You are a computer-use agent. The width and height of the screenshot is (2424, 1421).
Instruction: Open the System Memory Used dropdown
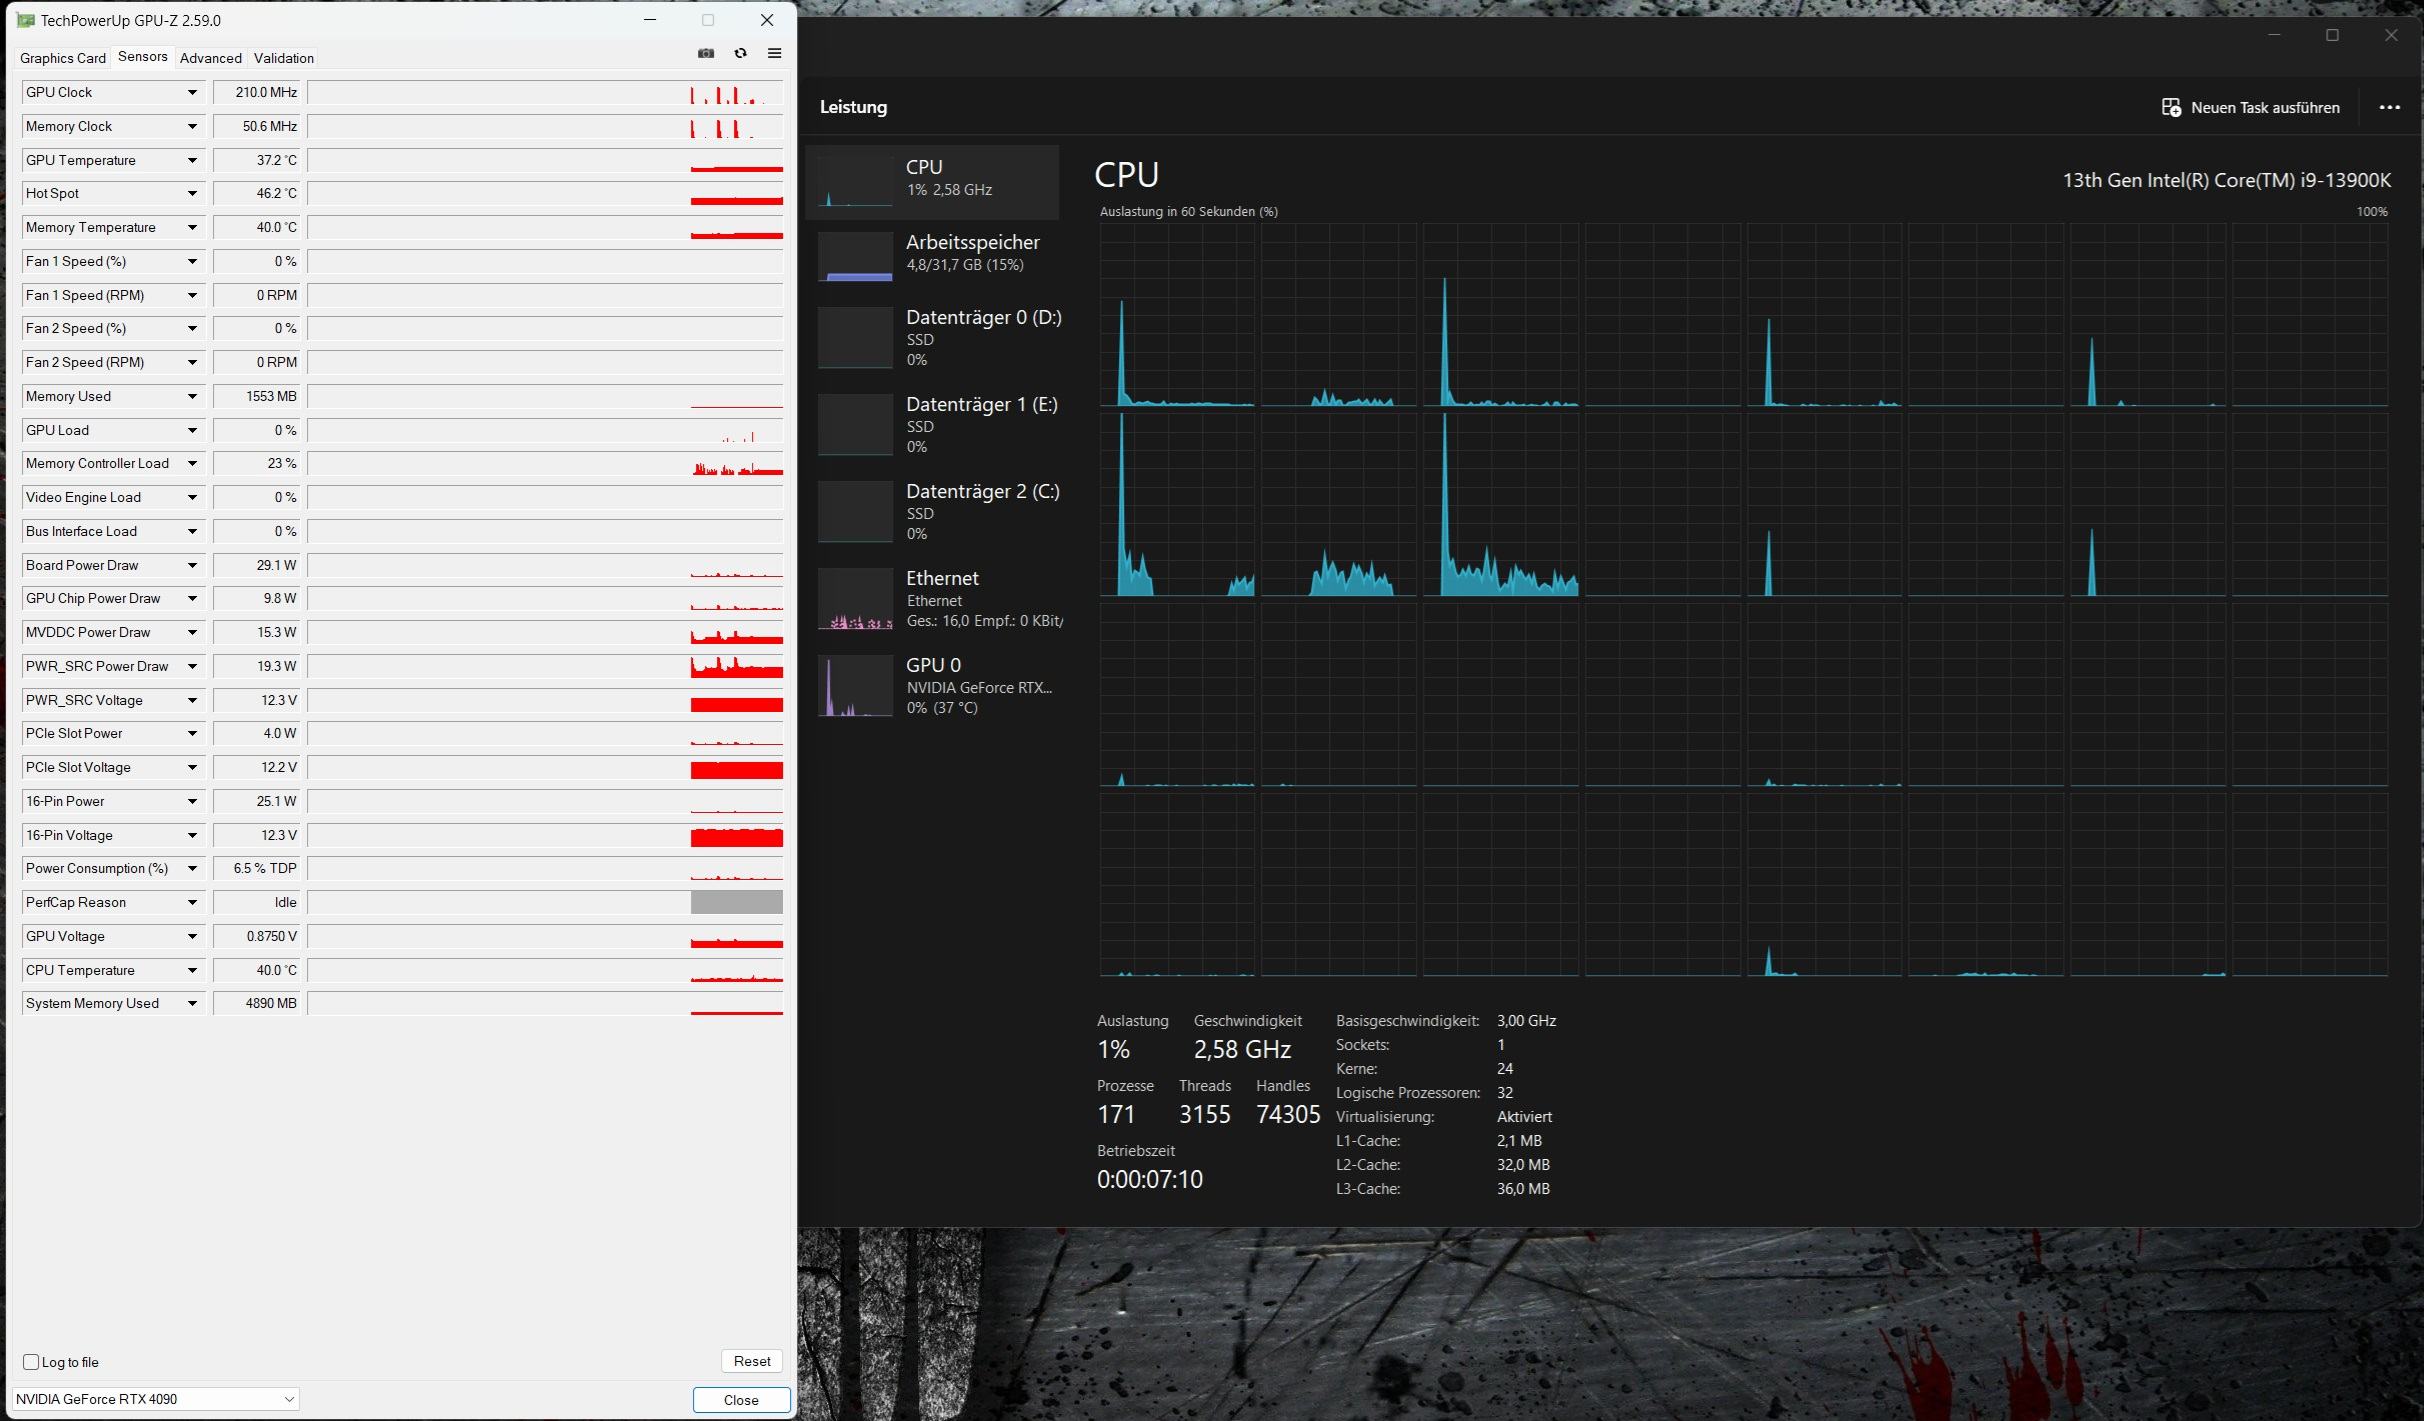point(192,1004)
